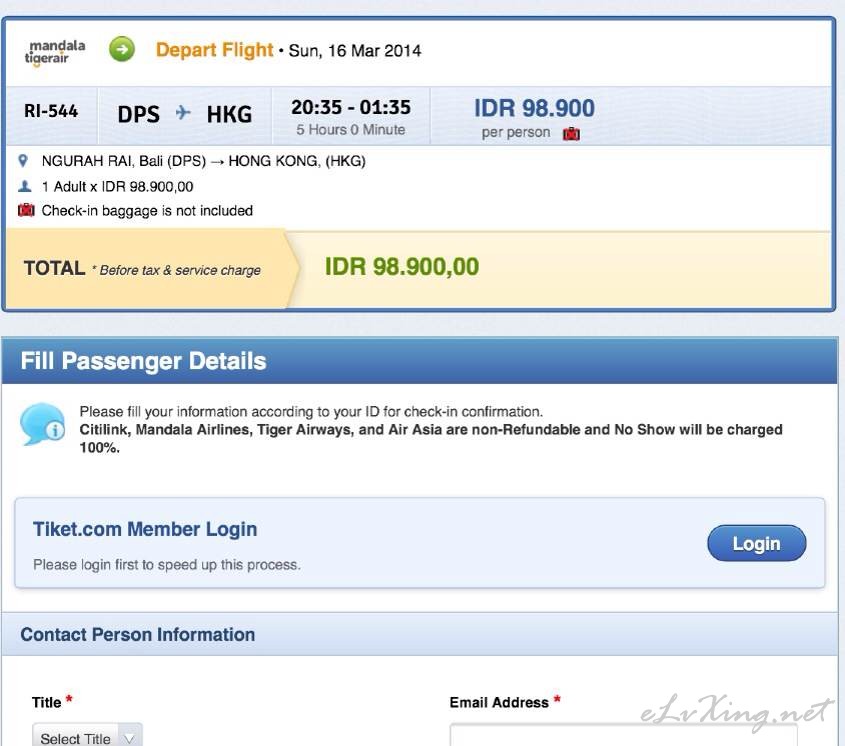
Task: Click the Mandala Tigerair airline logo
Action: [x=54, y=52]
